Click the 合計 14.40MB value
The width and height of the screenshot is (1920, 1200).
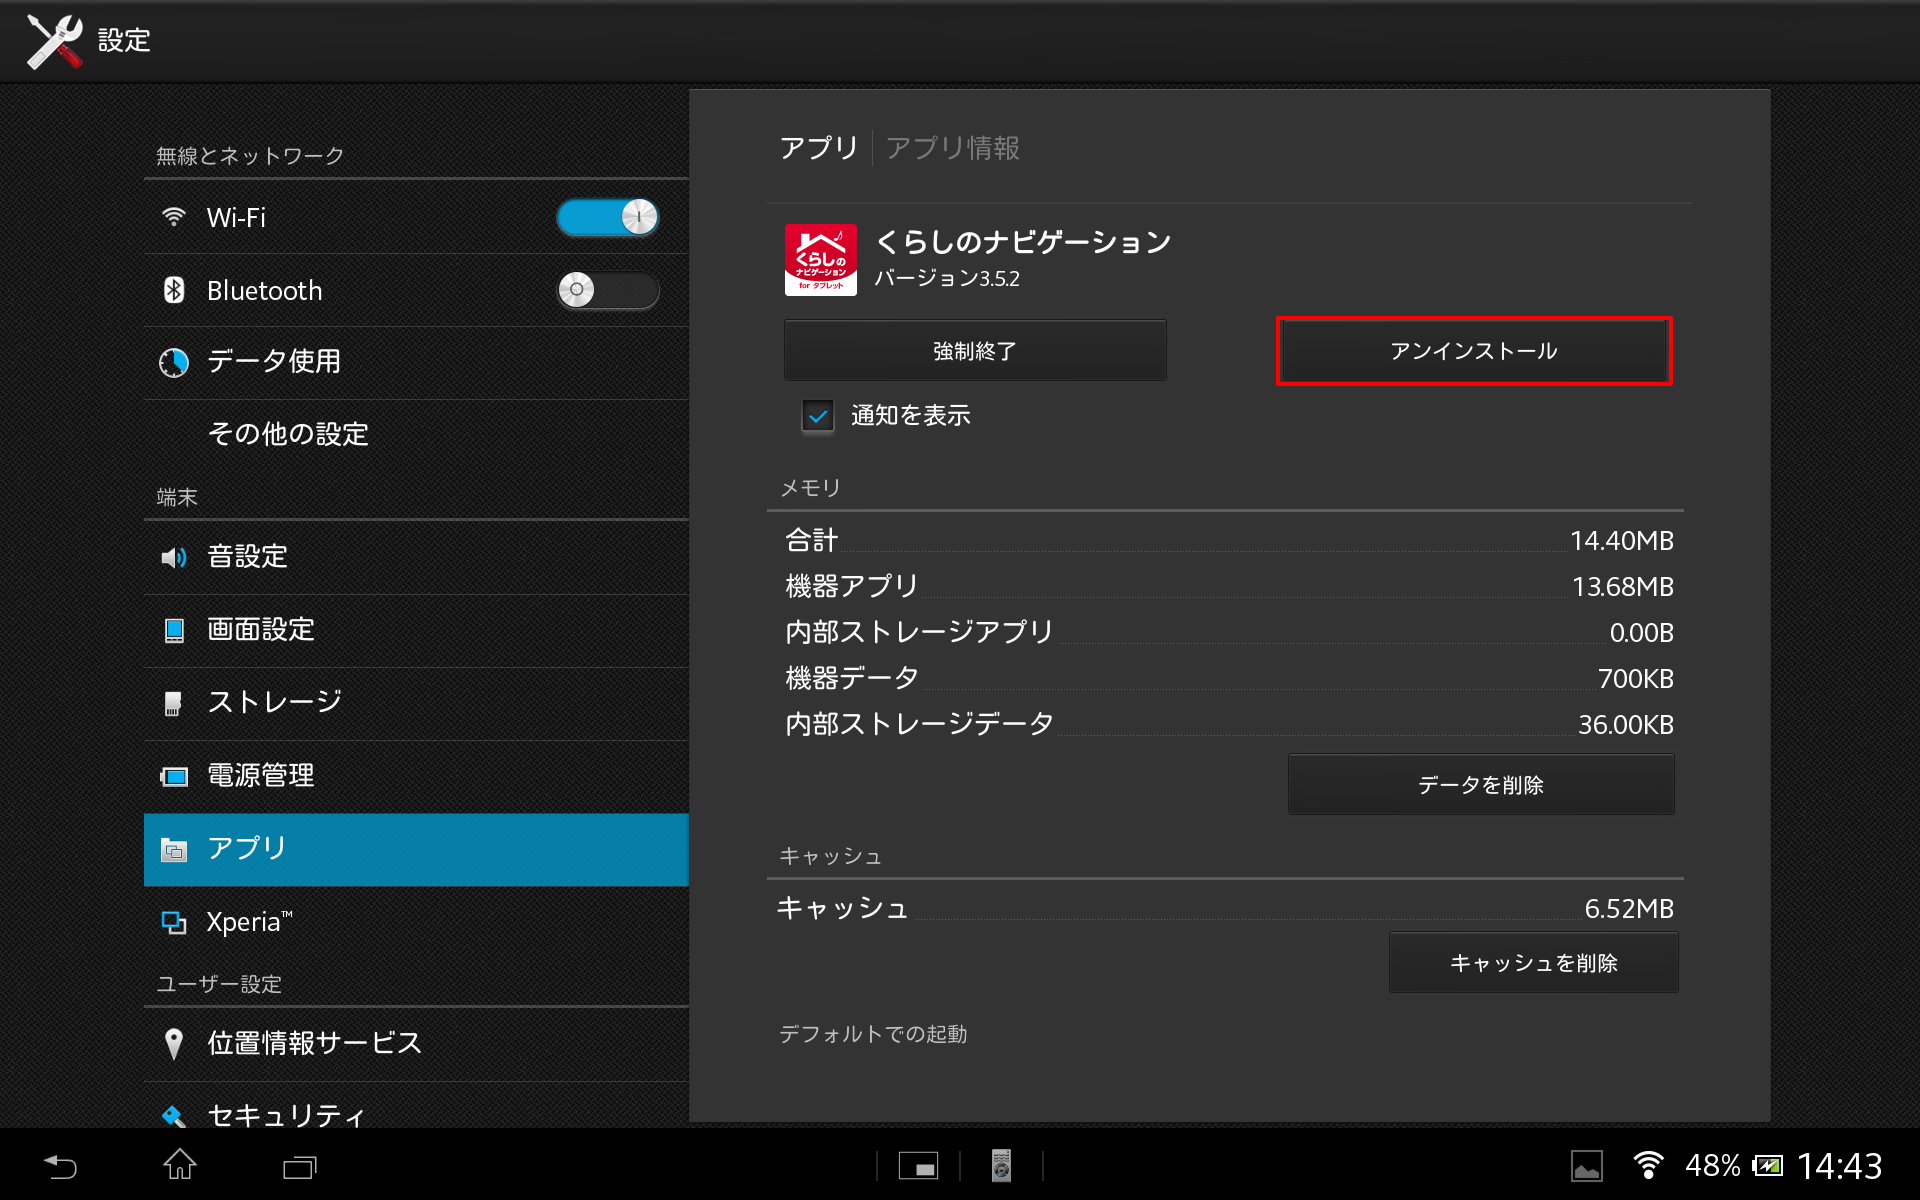[1622, 541]
